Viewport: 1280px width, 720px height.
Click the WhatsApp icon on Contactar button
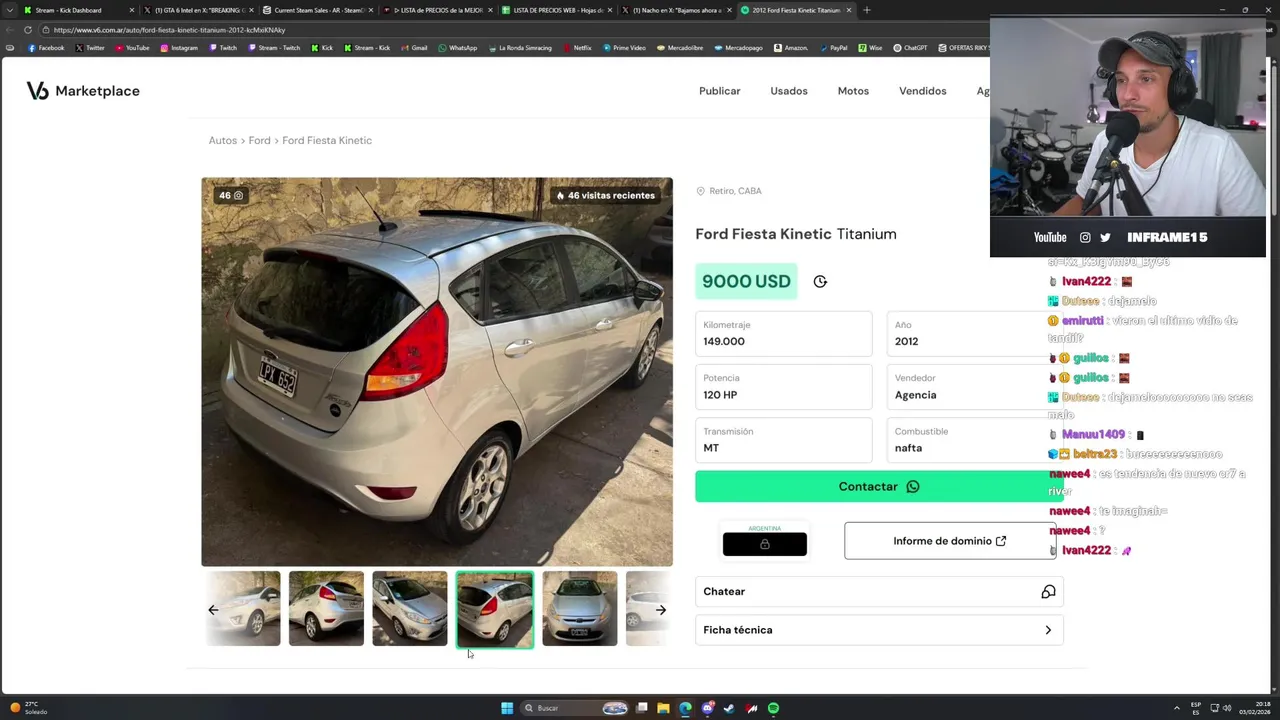pos(912,487)
